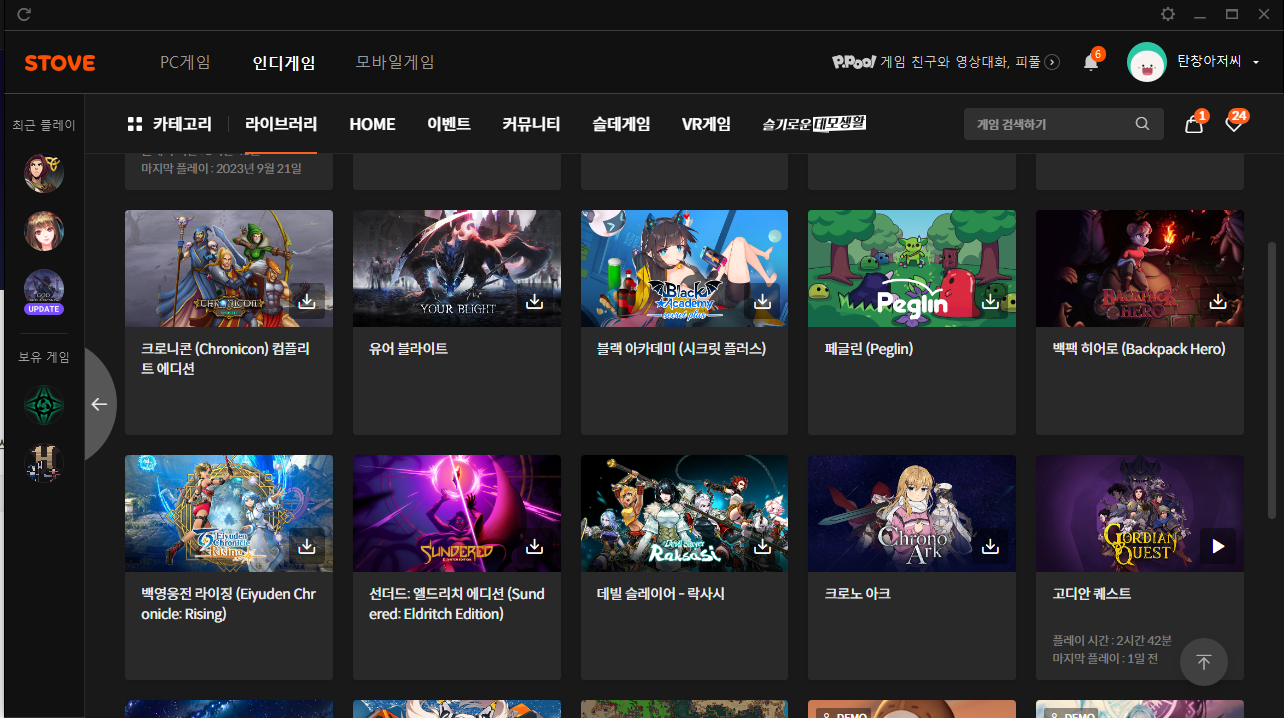Open Gordian Quest thumbnail

pos(1140,513)
